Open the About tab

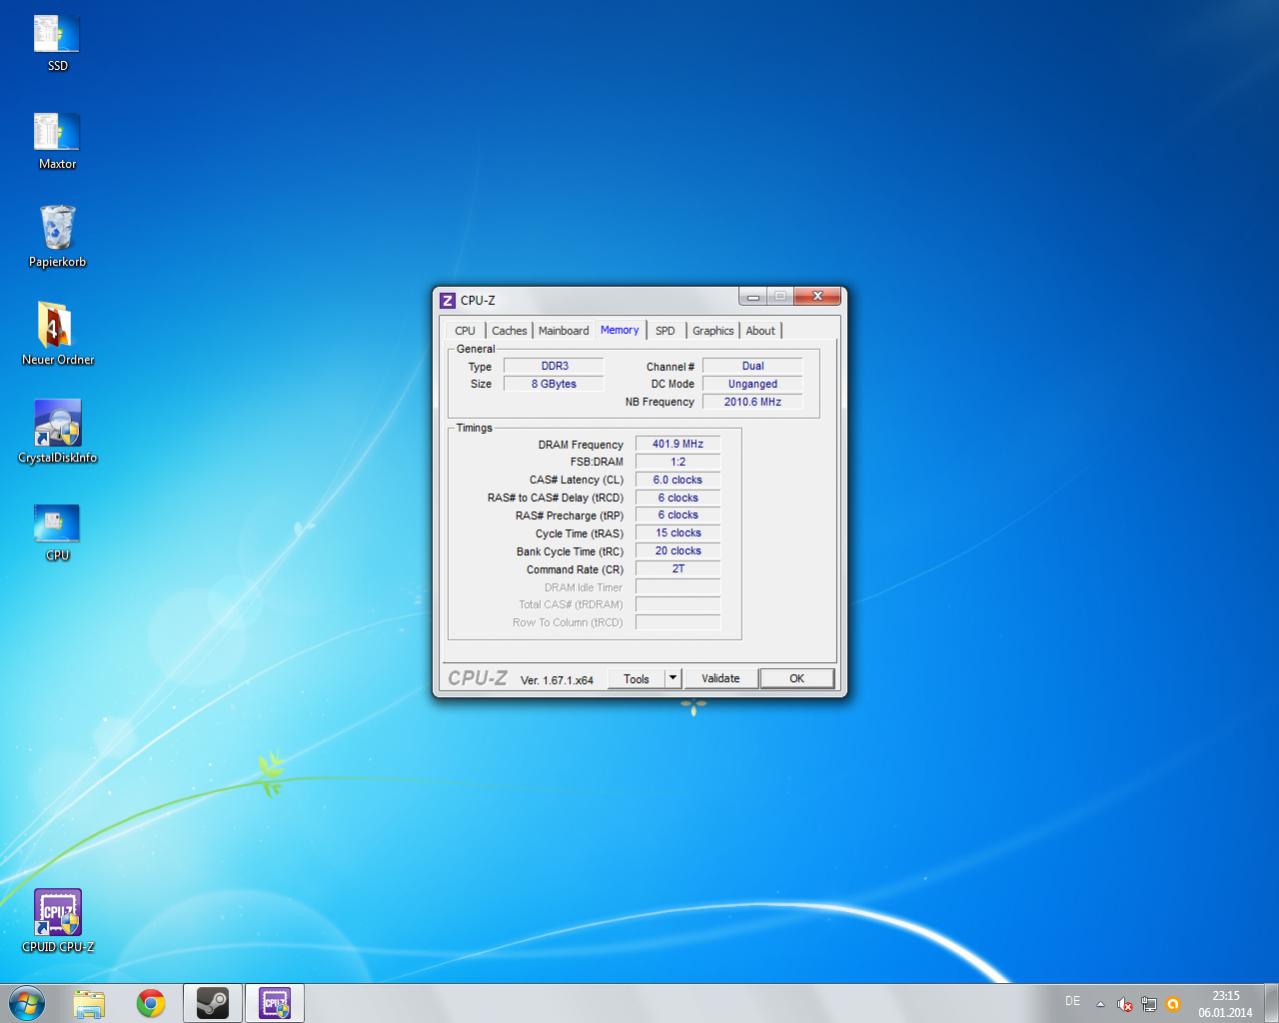point(760,331)
